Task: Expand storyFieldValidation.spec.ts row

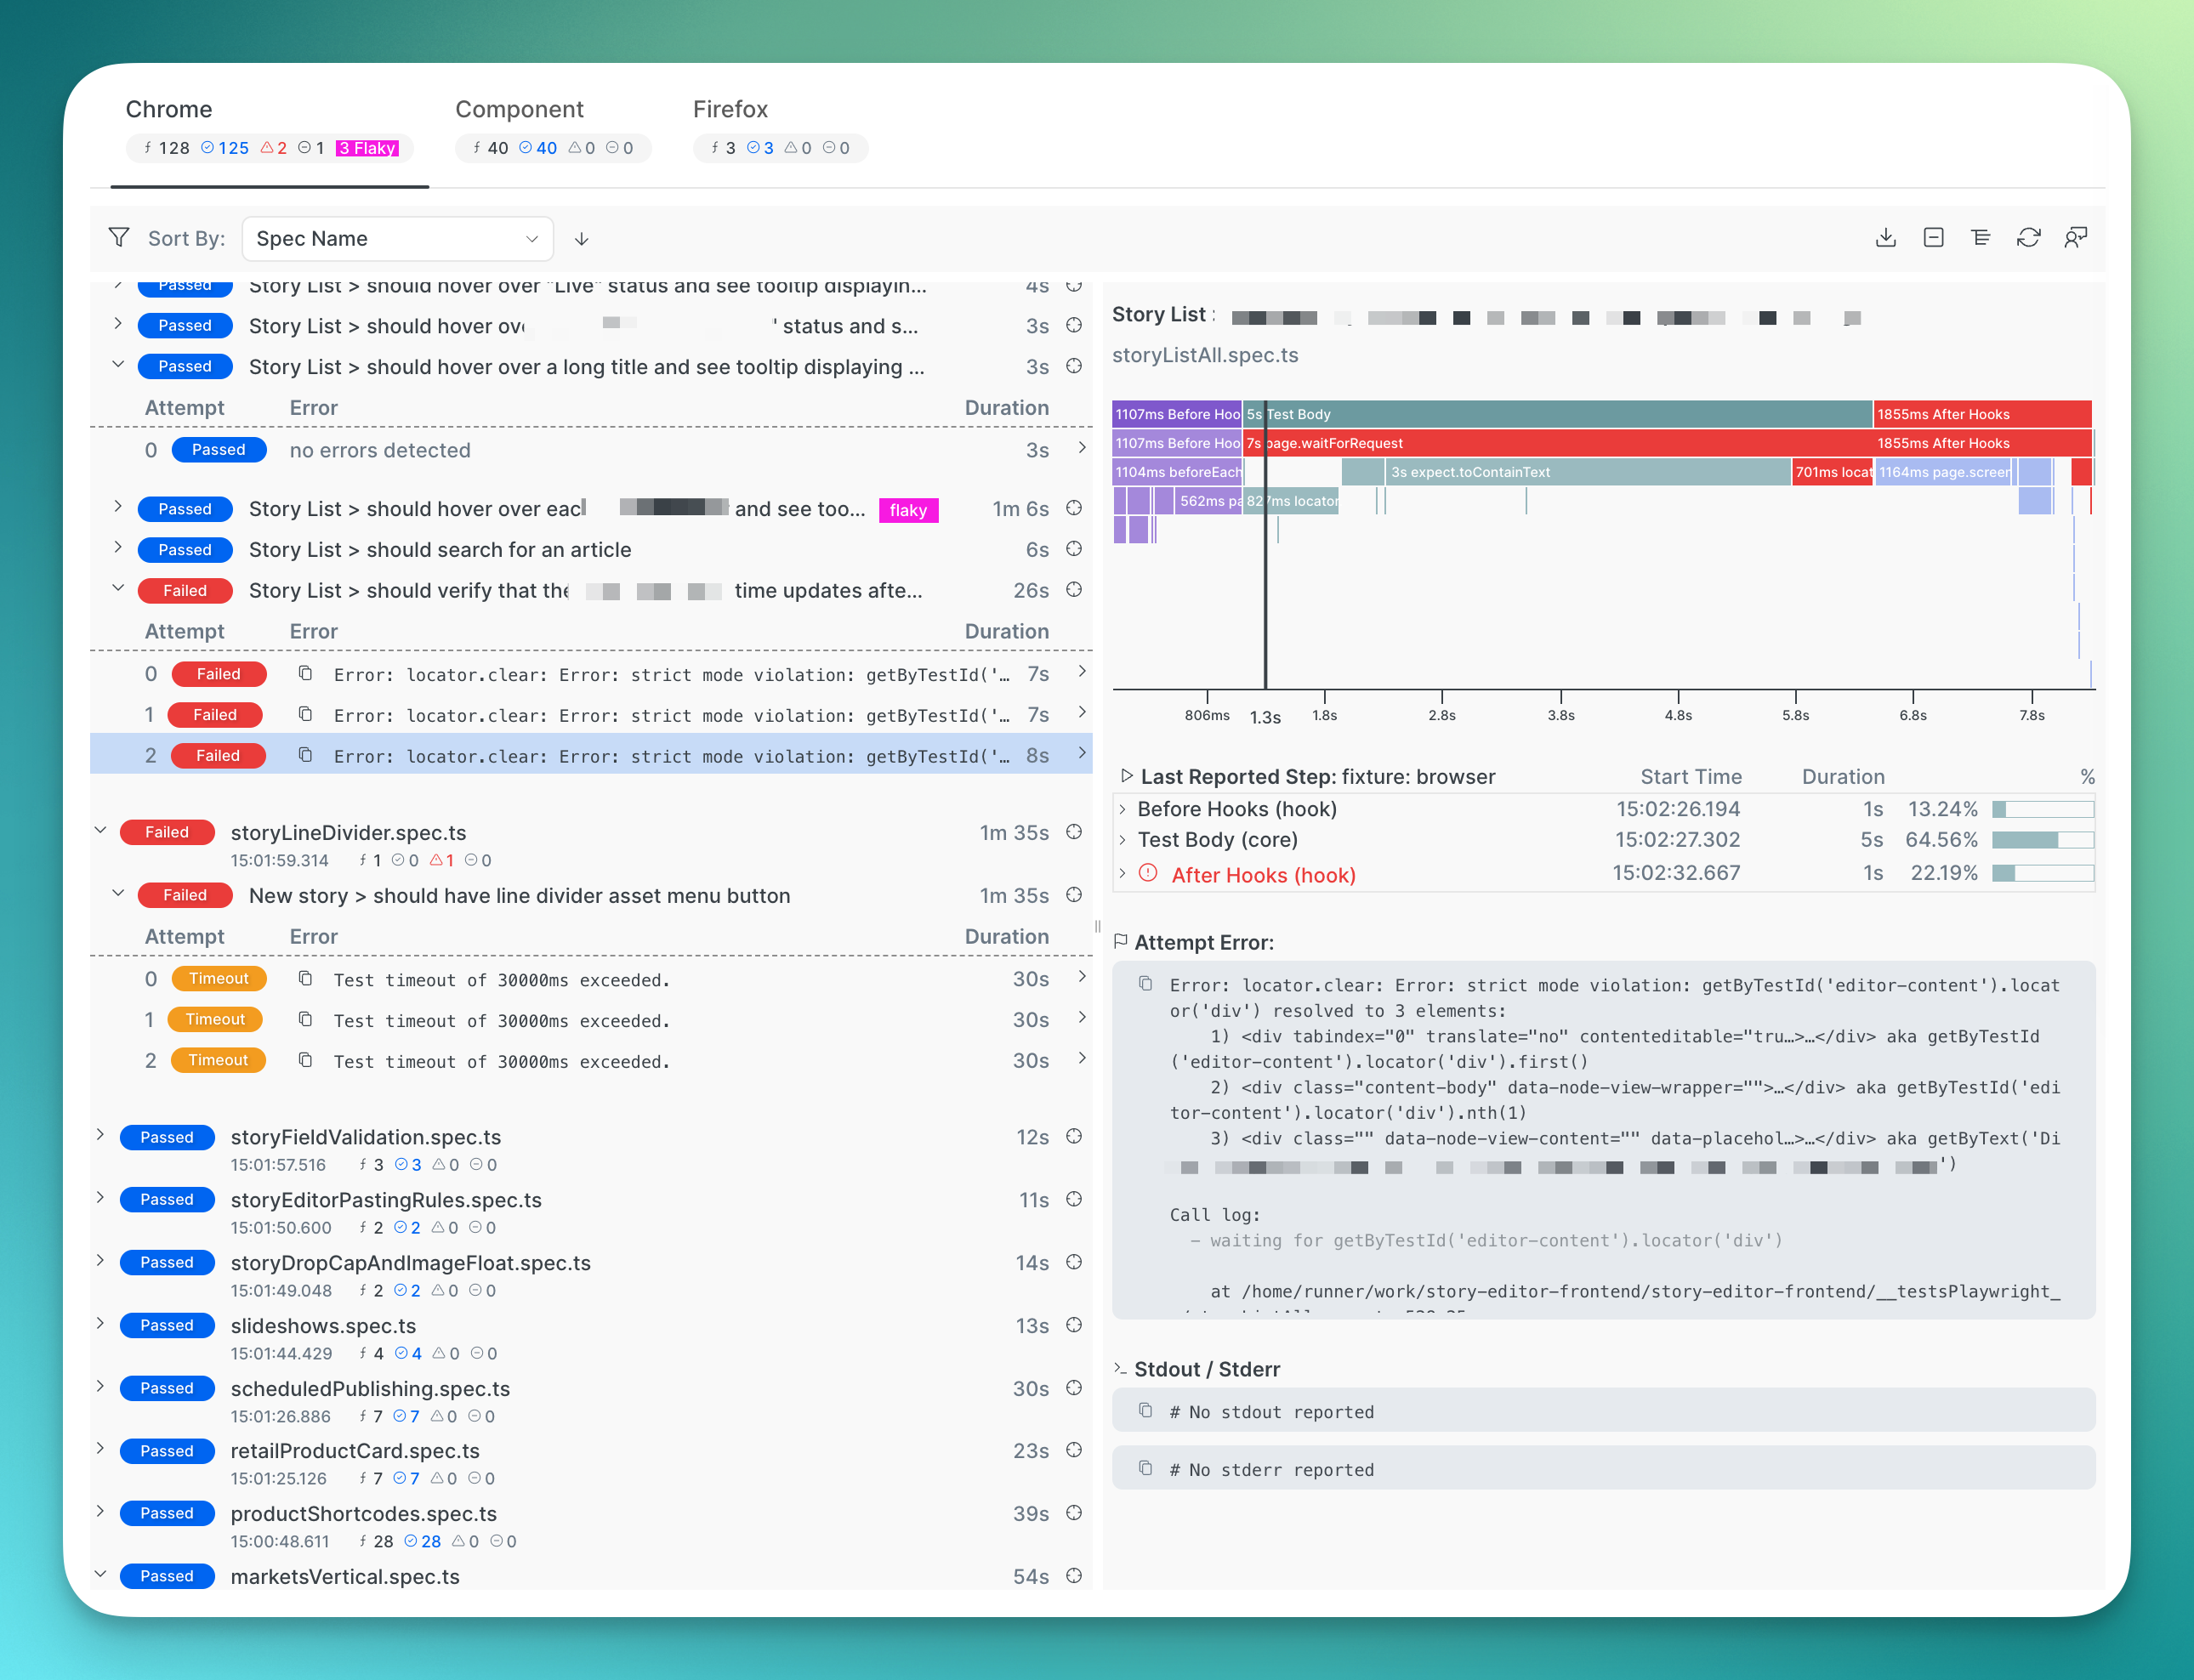Action: click(x=101, y=1135)
